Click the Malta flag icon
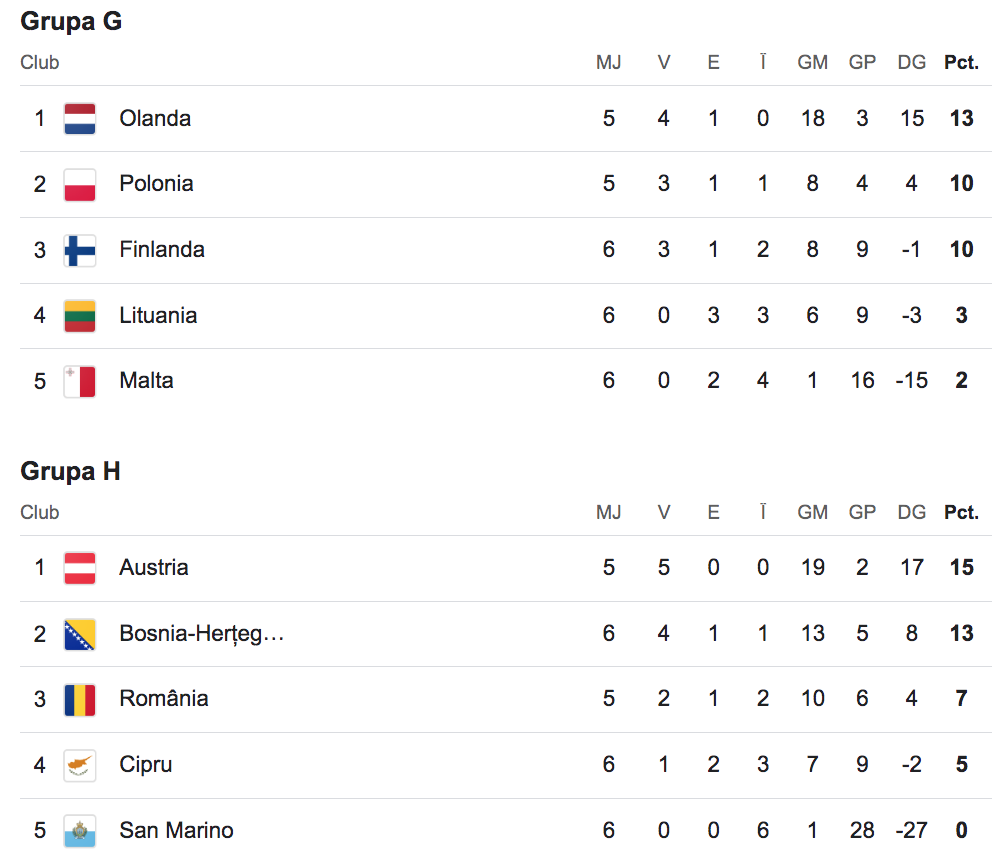This screenshot has height=864, width=992. click(80, 381)
